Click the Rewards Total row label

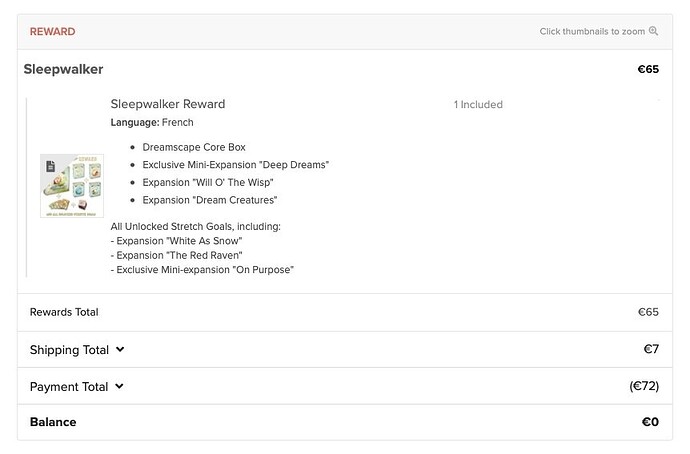point(64,312)
